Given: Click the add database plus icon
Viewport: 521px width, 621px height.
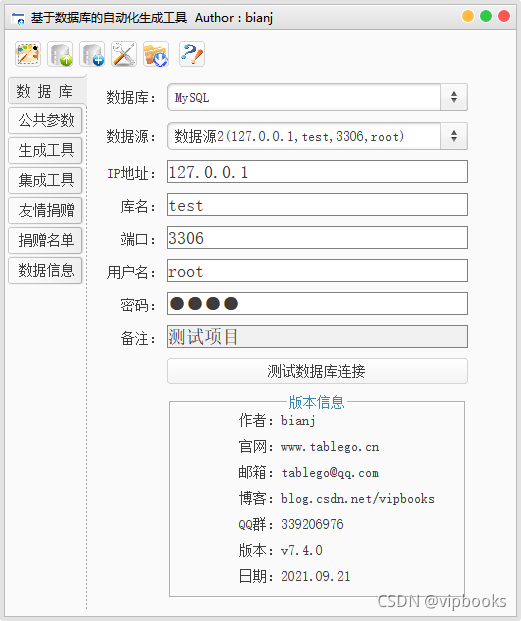Looking at the screenshot, I should click(x=92, y=54).
